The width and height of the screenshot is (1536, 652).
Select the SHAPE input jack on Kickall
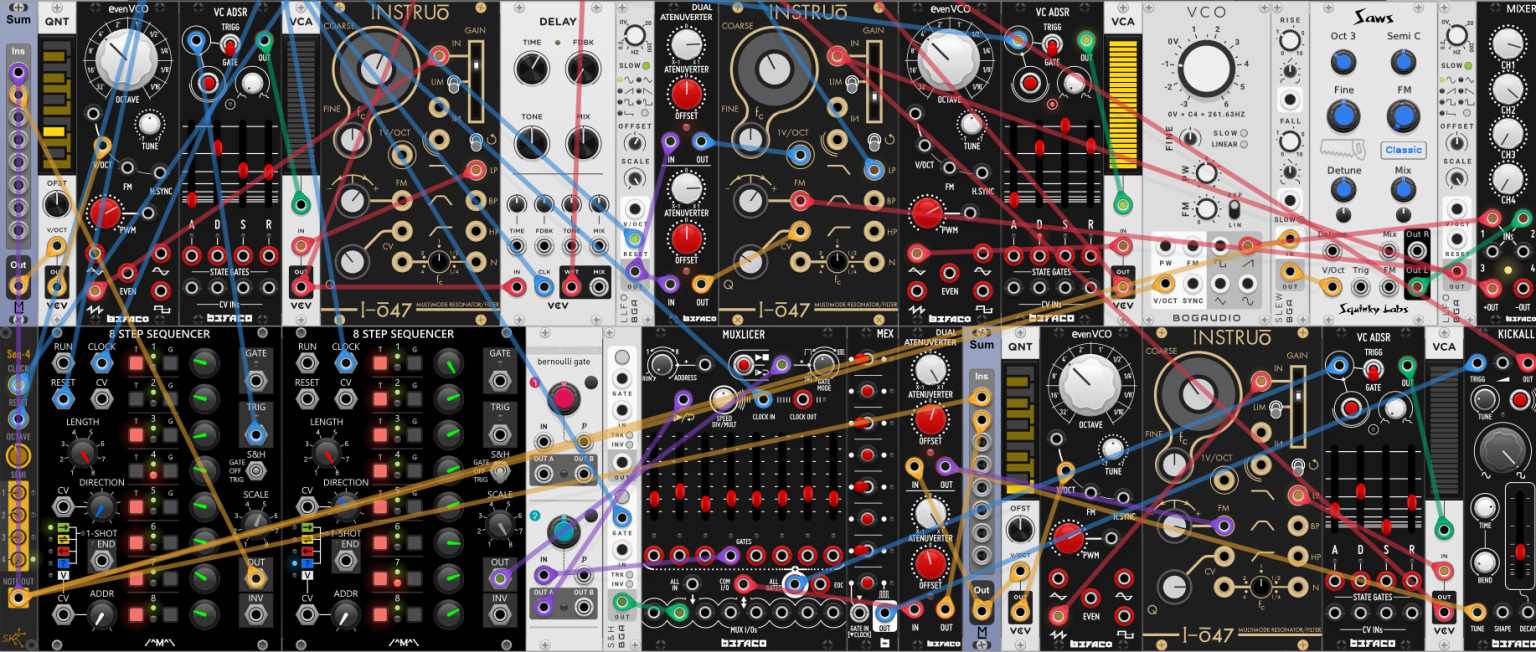(x=1502, y=612)
